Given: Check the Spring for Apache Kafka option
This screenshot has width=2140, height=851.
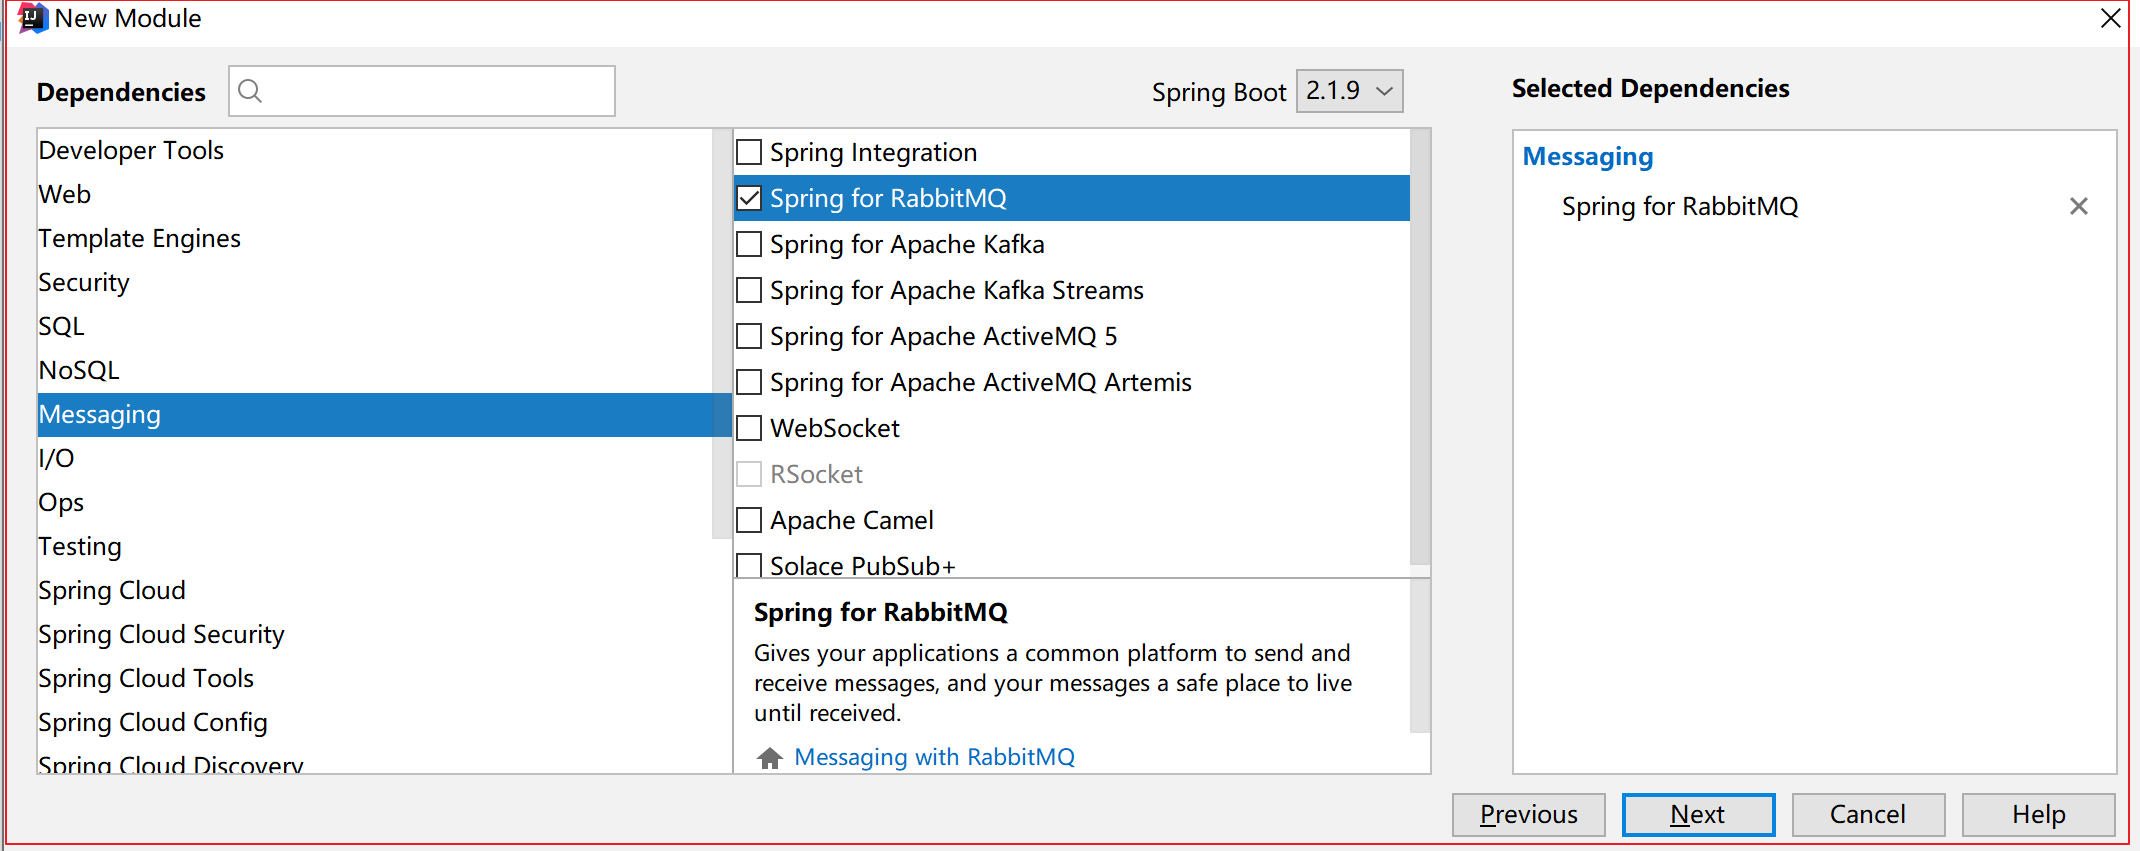Looking at the screenshot, I should 749,244.
